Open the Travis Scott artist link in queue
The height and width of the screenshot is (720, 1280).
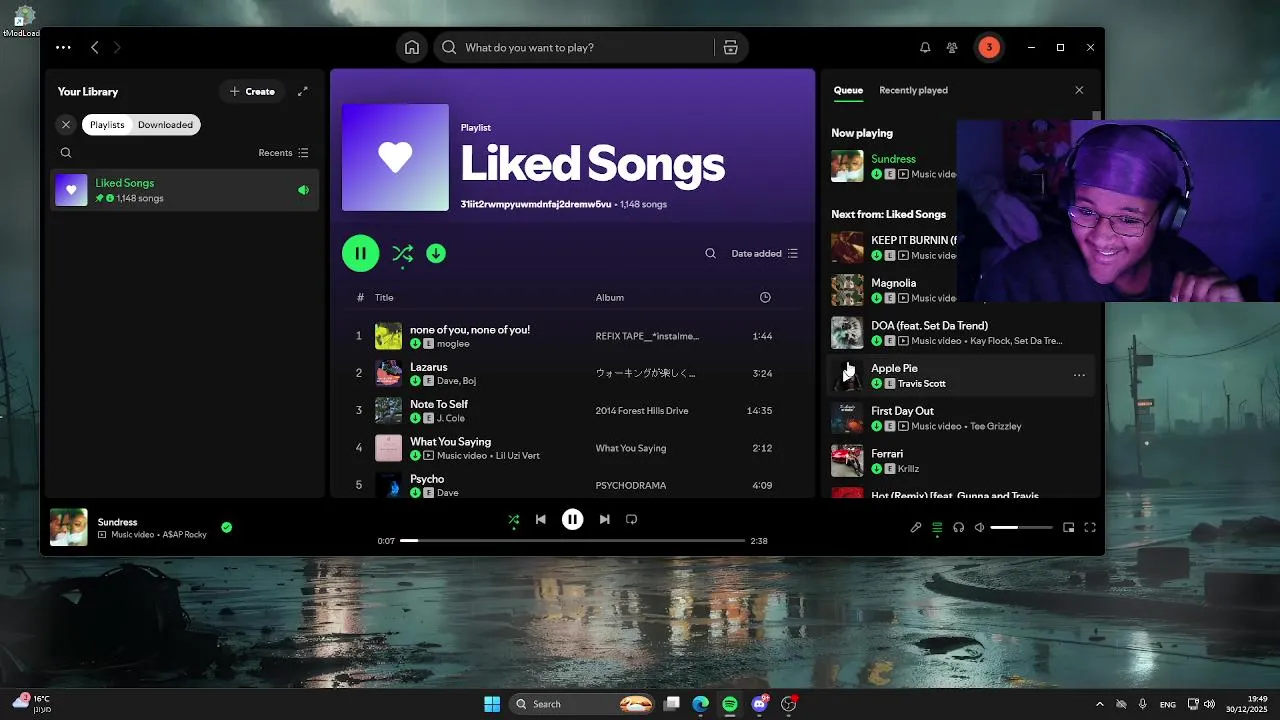[921, 384]
